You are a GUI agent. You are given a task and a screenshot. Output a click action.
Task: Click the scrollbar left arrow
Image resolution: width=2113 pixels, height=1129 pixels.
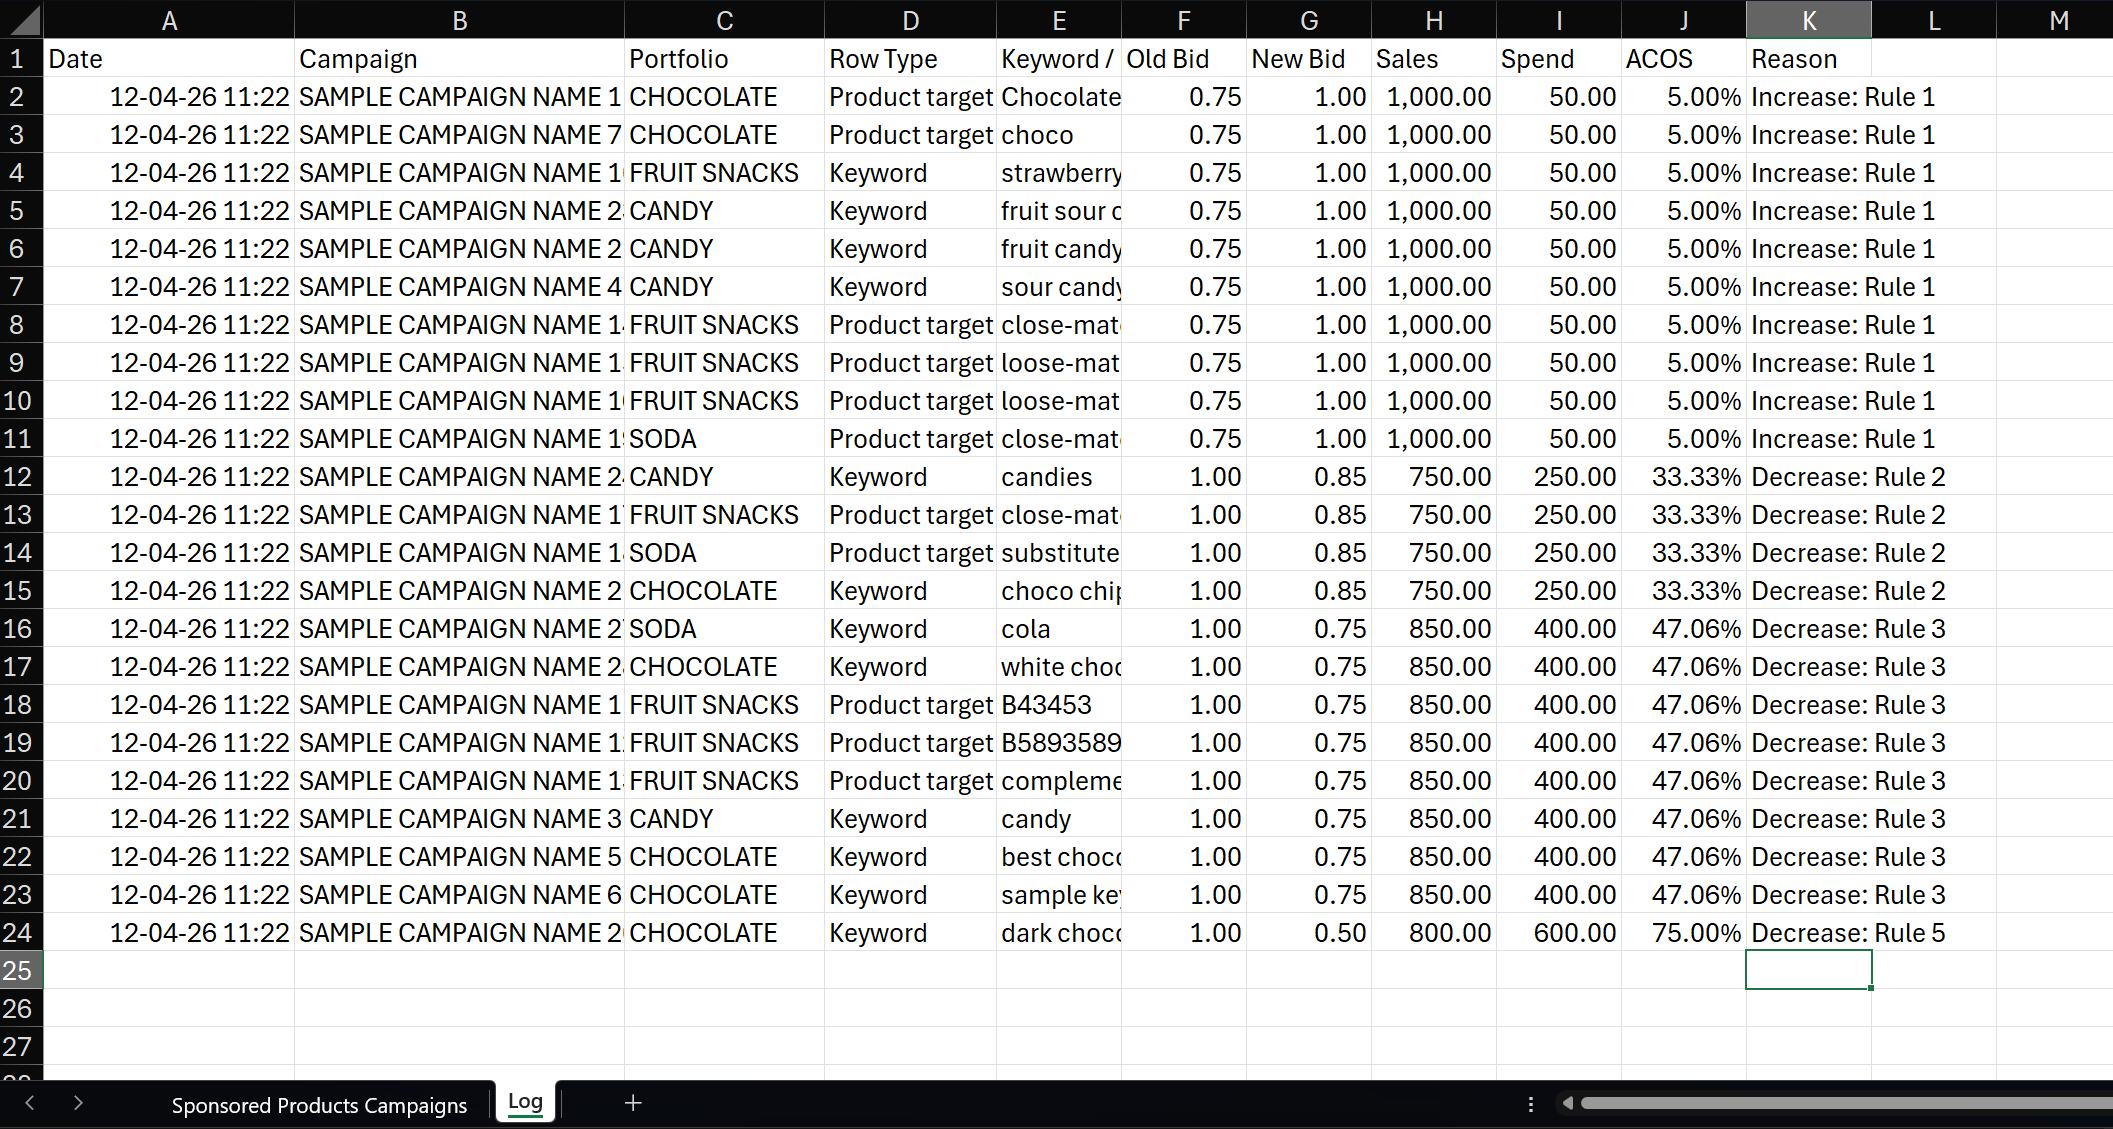coord(1568,1103)
